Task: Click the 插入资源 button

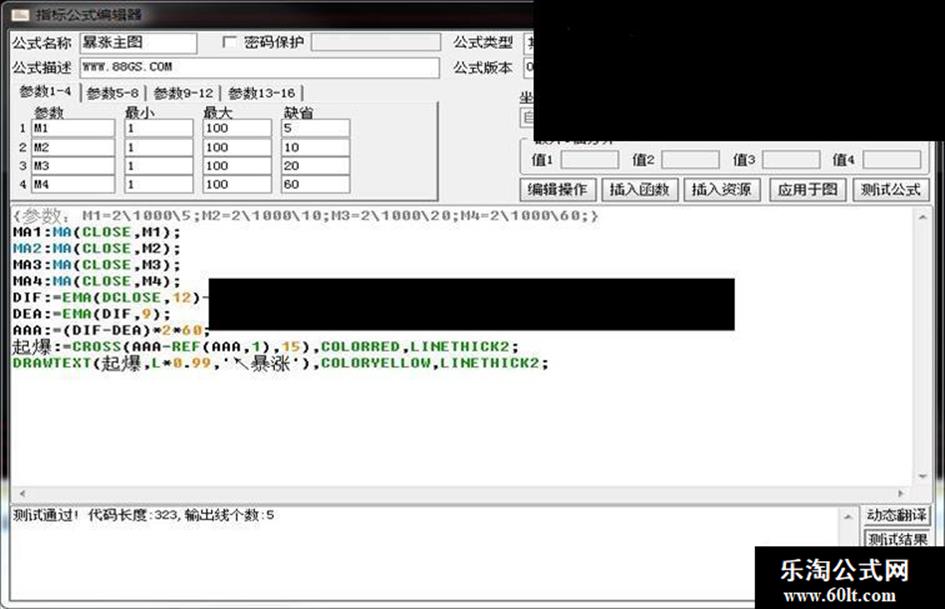Action: click(x=722, y=190)
